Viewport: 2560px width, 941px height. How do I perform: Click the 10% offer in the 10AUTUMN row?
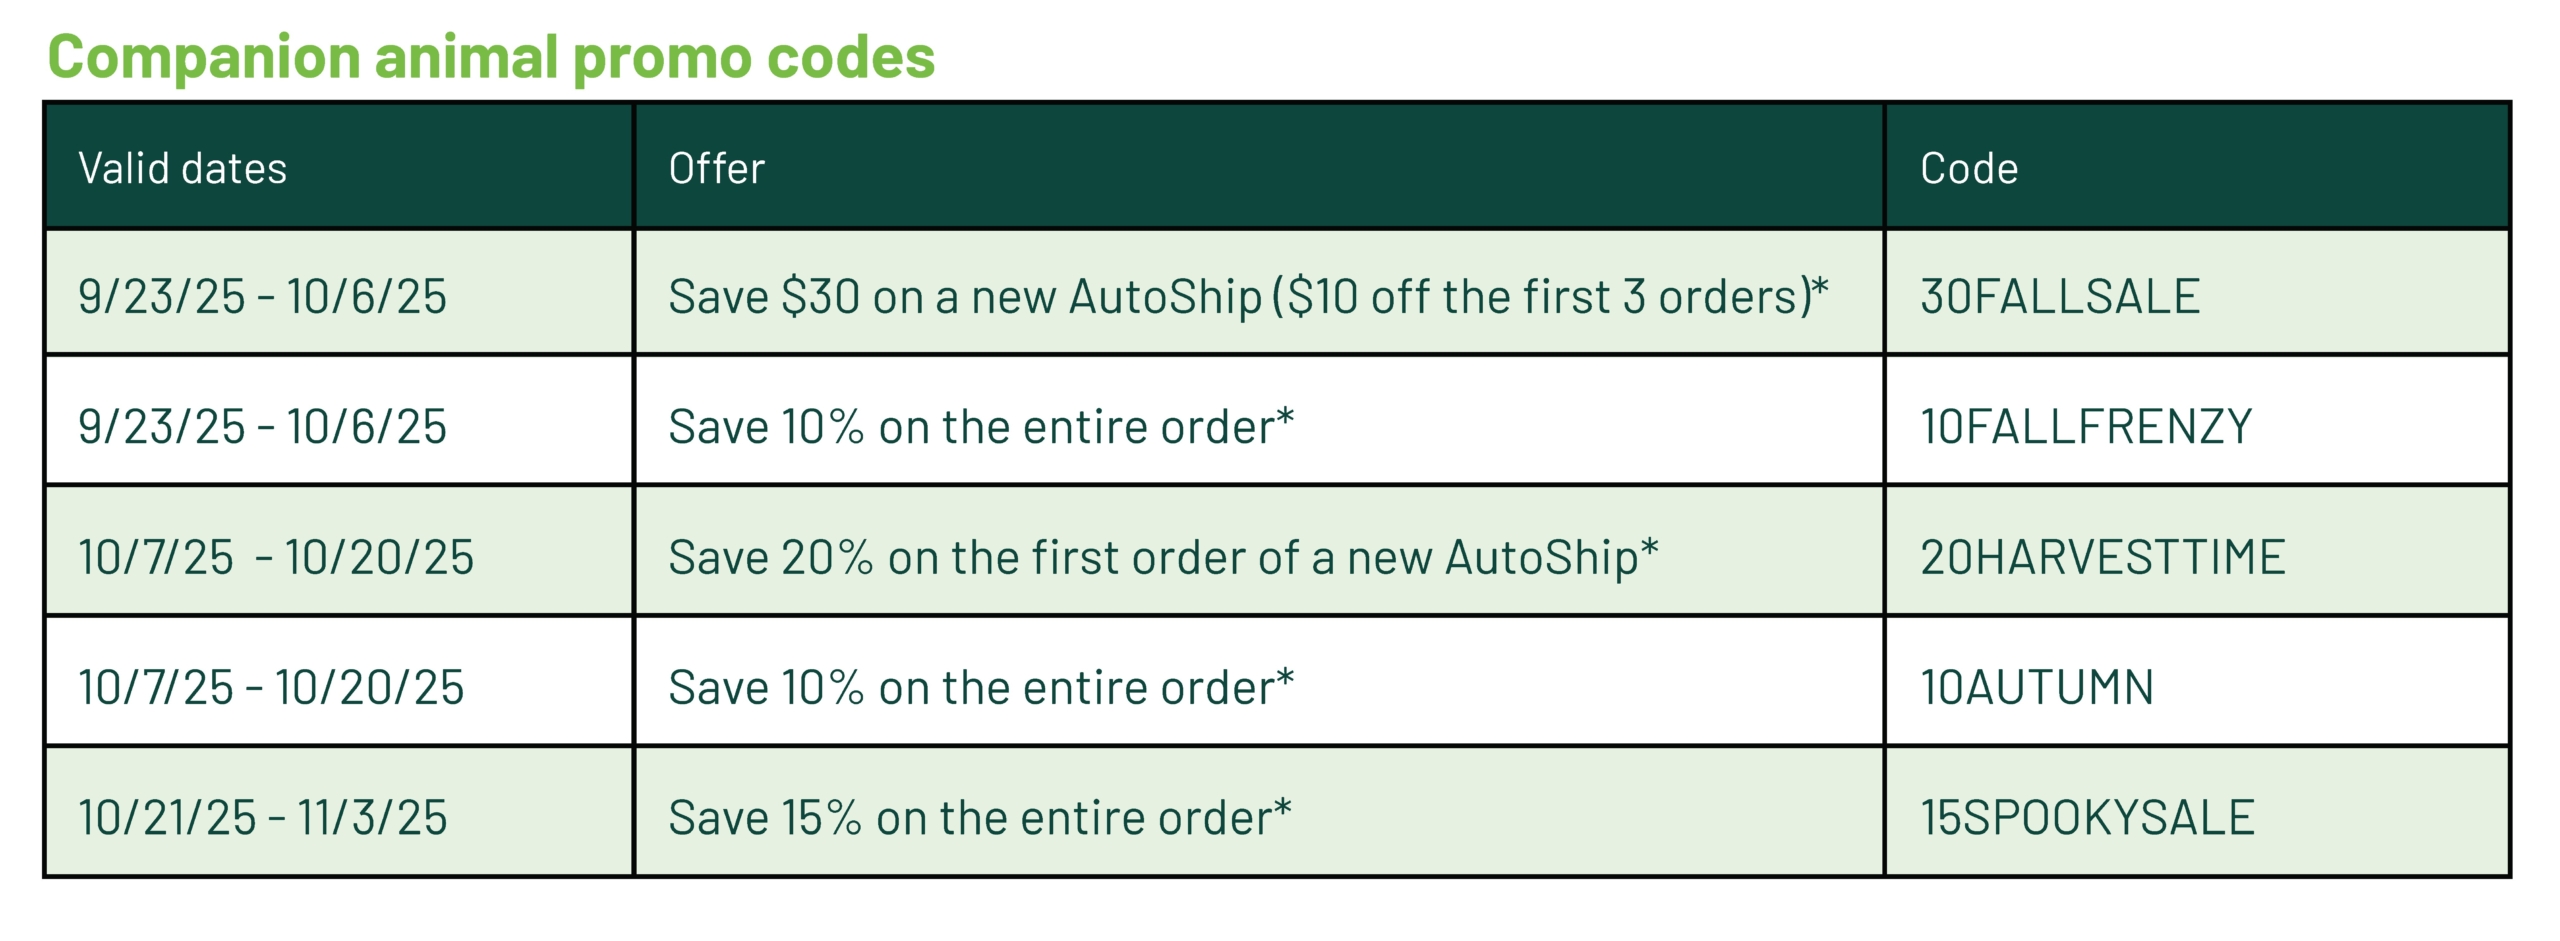980,687
